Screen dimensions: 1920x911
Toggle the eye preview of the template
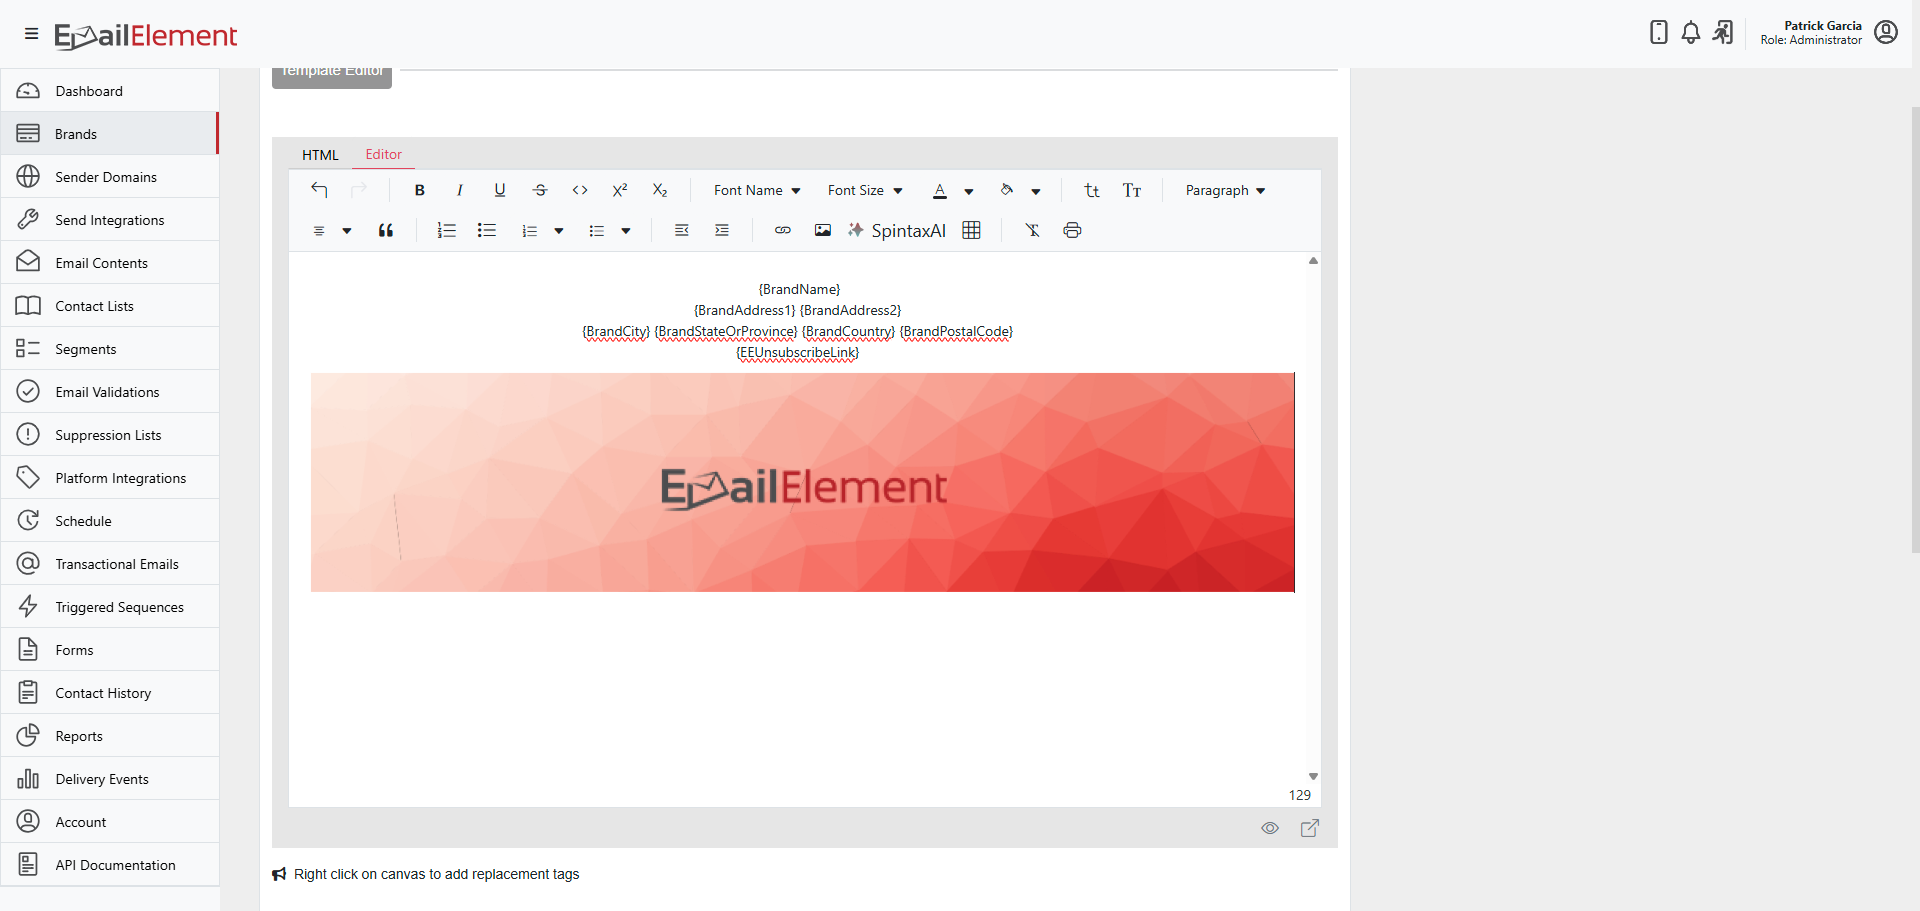click(x=1270, y=828)
